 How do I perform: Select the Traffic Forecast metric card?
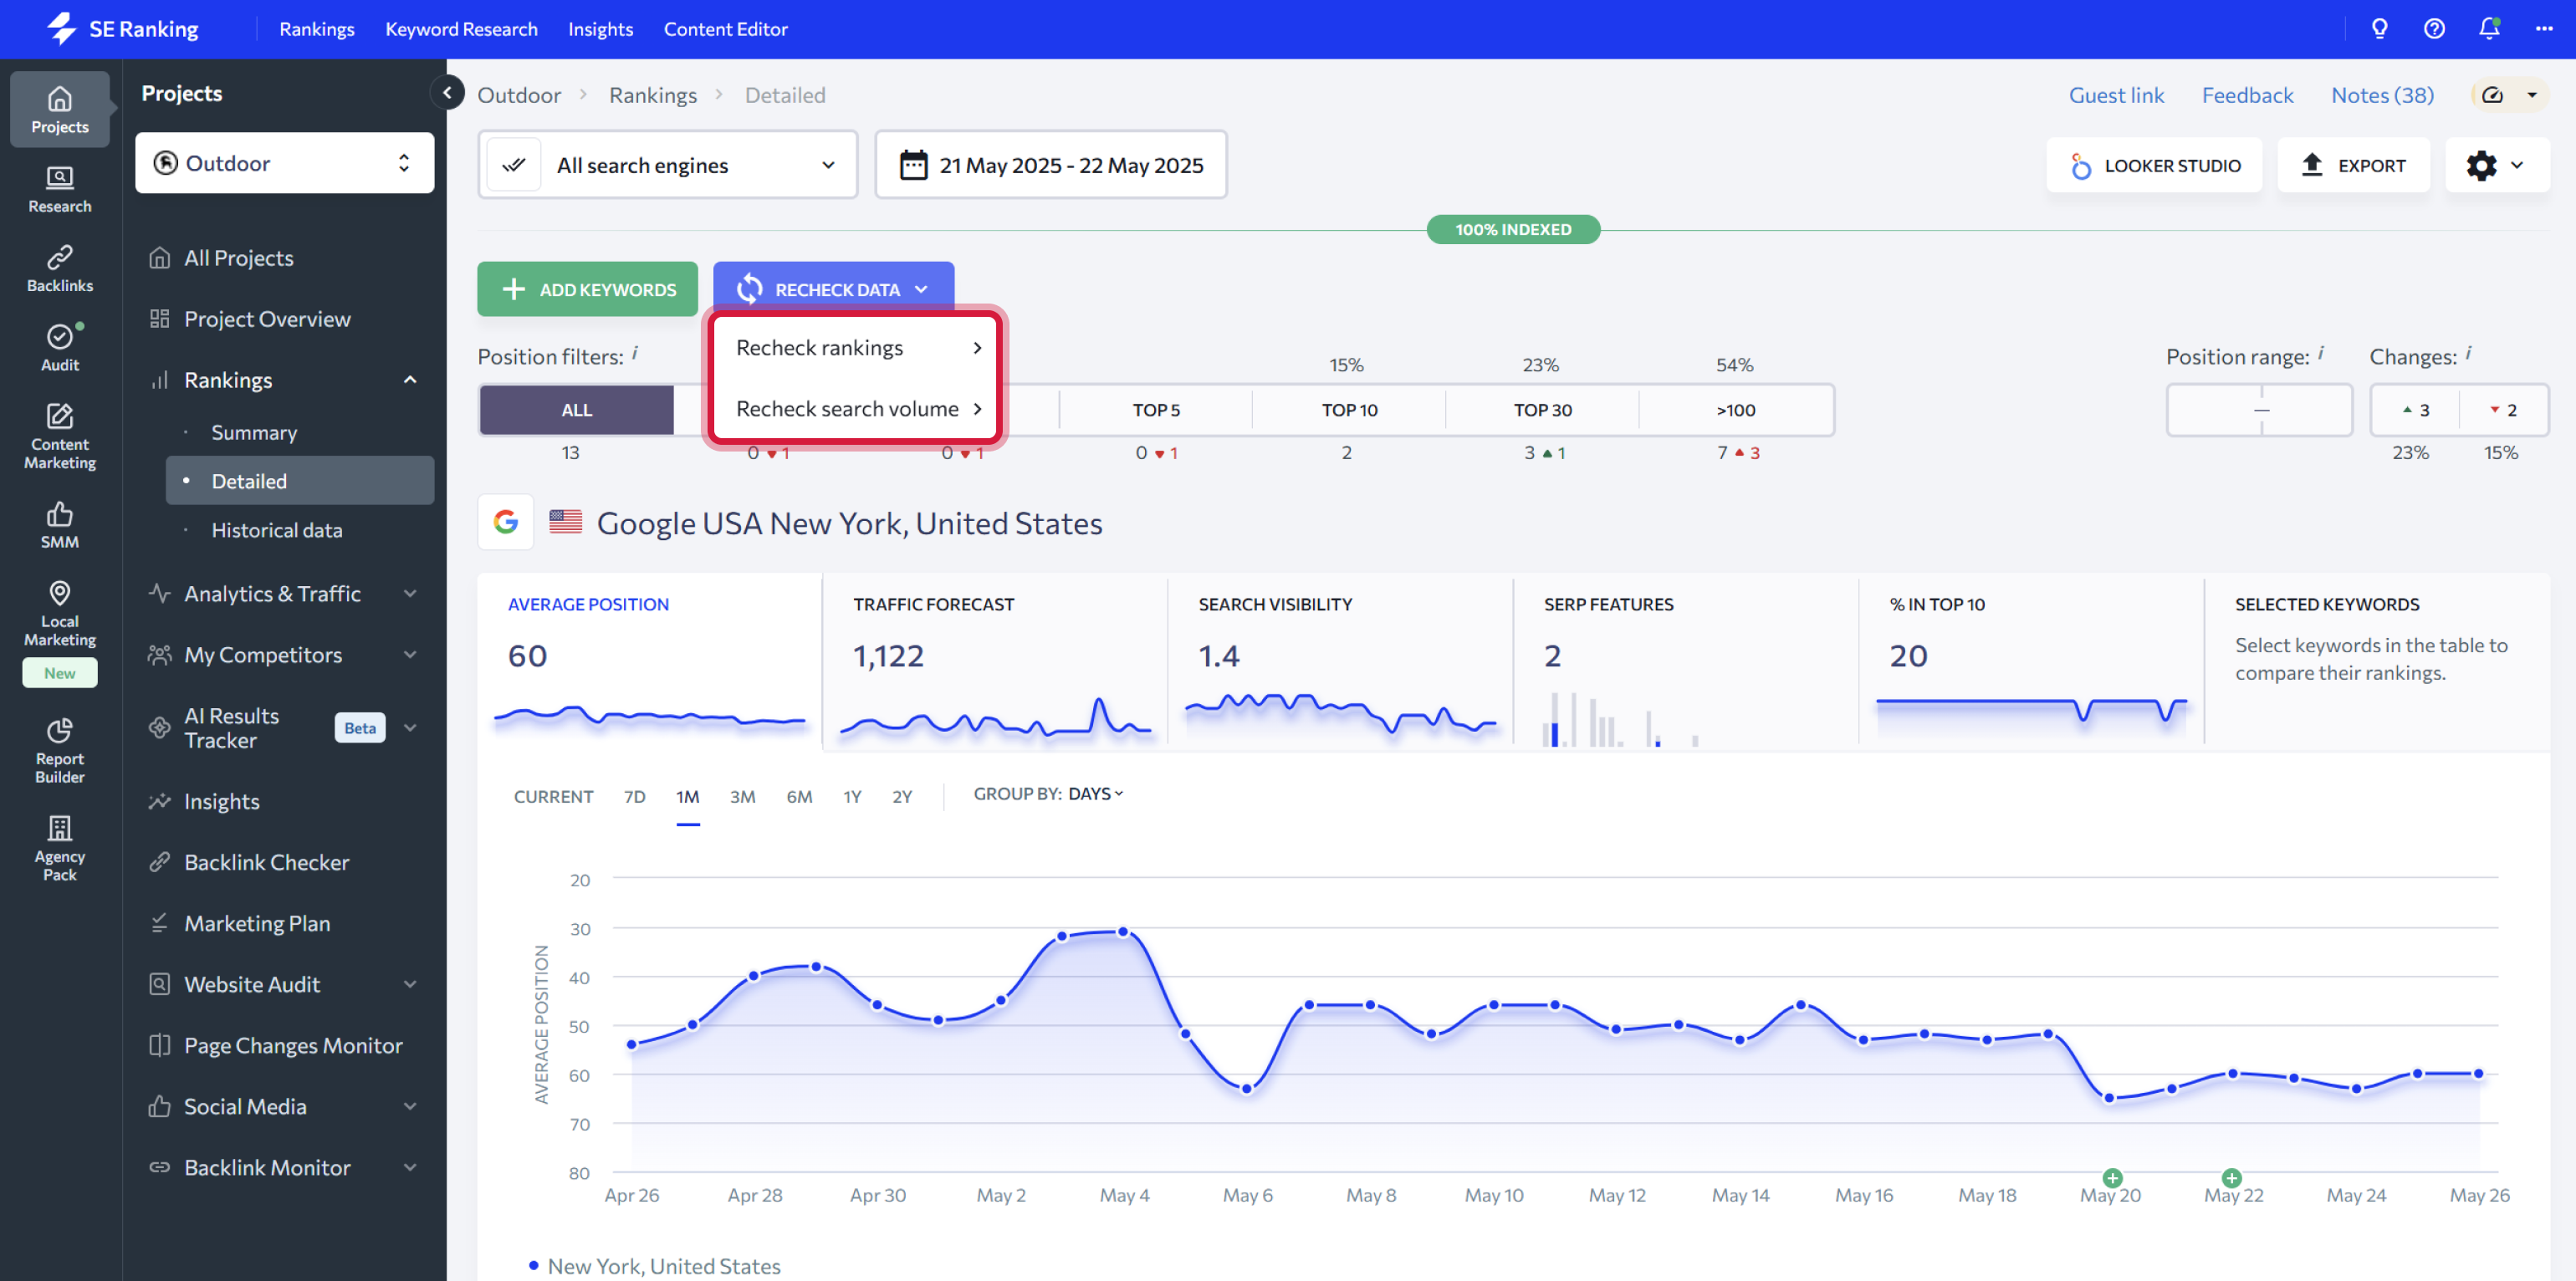pyautogui.click(x=994, y=660)
